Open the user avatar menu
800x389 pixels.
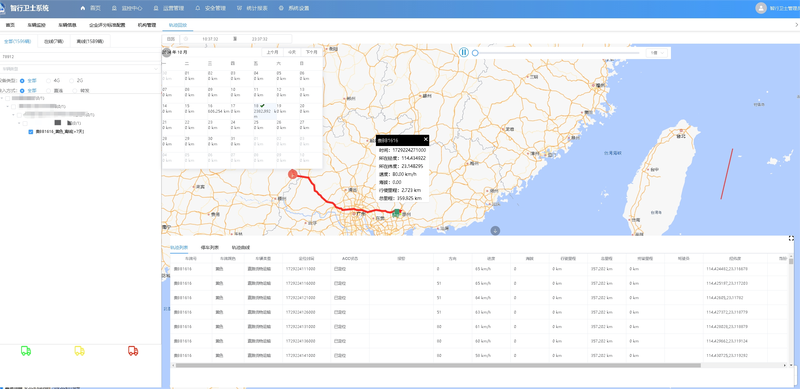[x=761, y=8]
